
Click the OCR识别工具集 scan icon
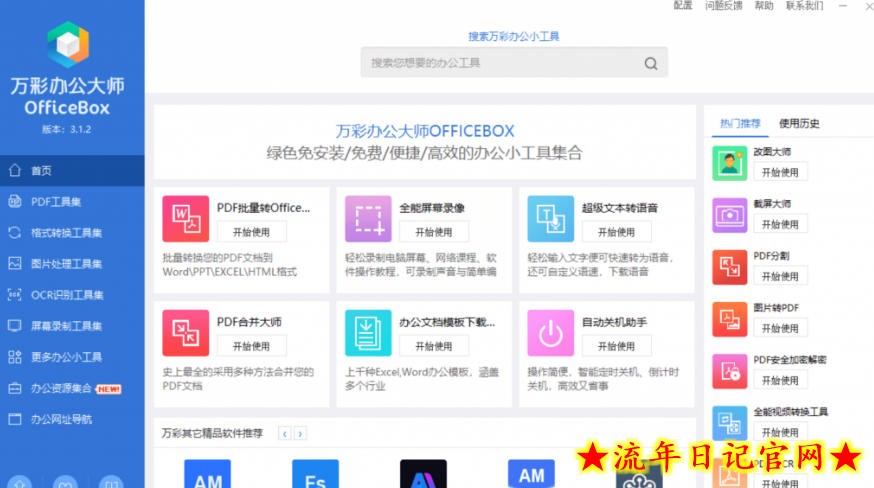[x=15, y=294]
